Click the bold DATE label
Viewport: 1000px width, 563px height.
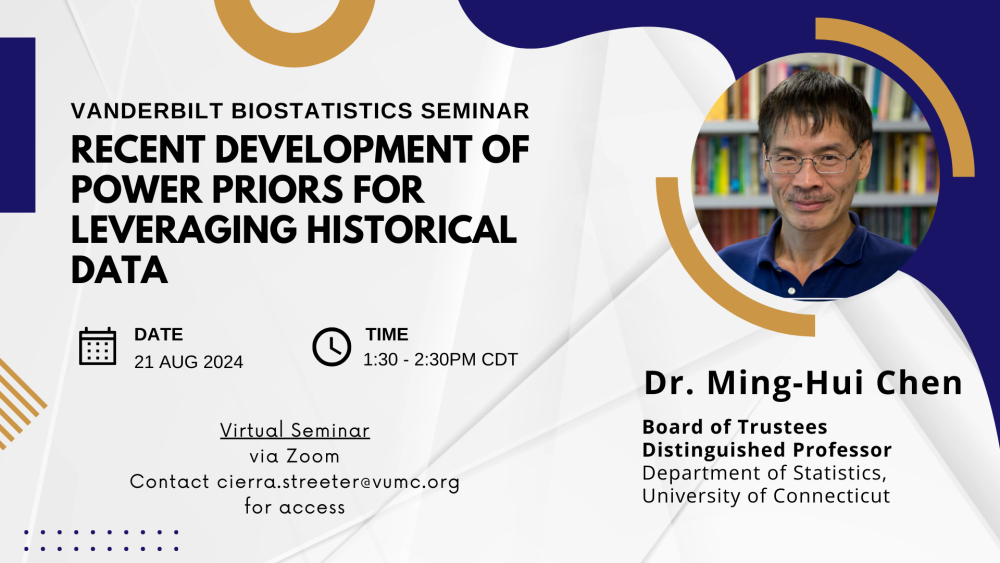[159, 335]
